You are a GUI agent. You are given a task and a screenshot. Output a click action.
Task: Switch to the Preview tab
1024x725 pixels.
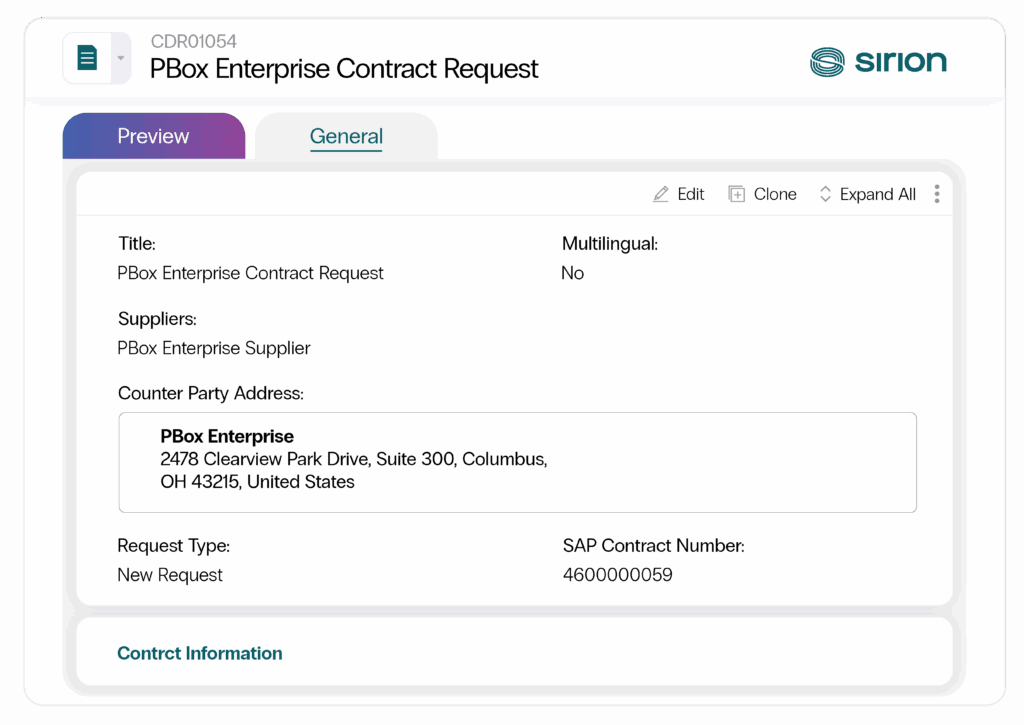pyautogui.click(x=153, y=136)
